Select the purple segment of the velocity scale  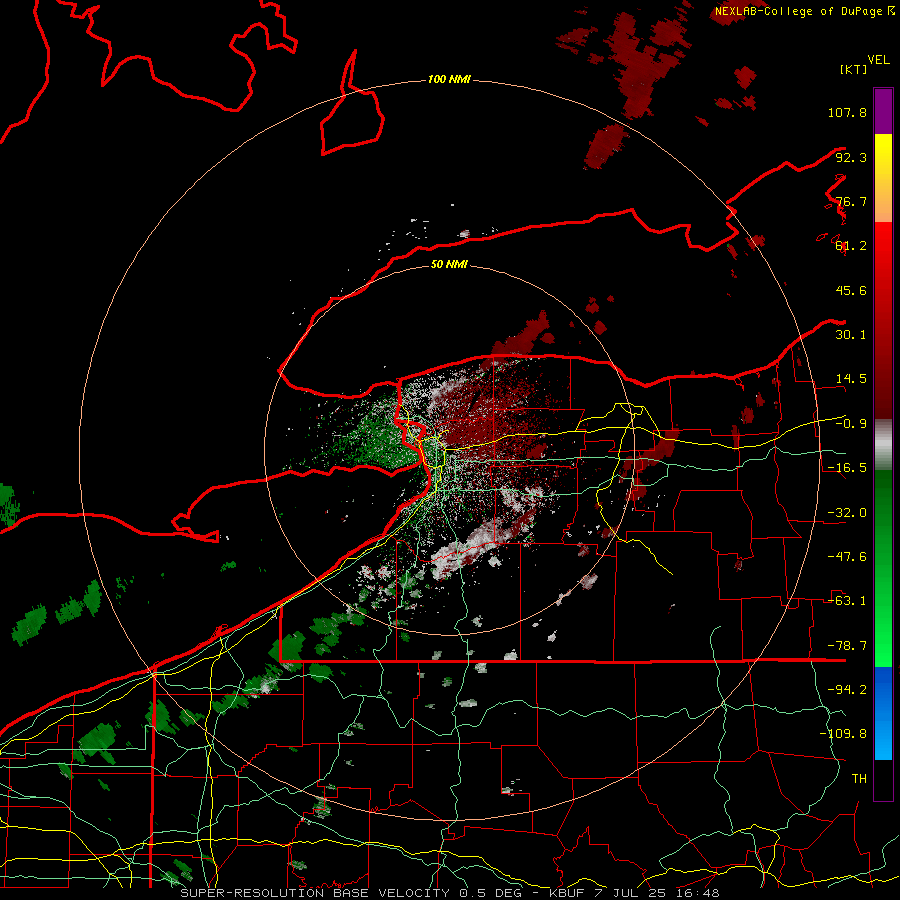pyautogui.click(x=883, y=111)
